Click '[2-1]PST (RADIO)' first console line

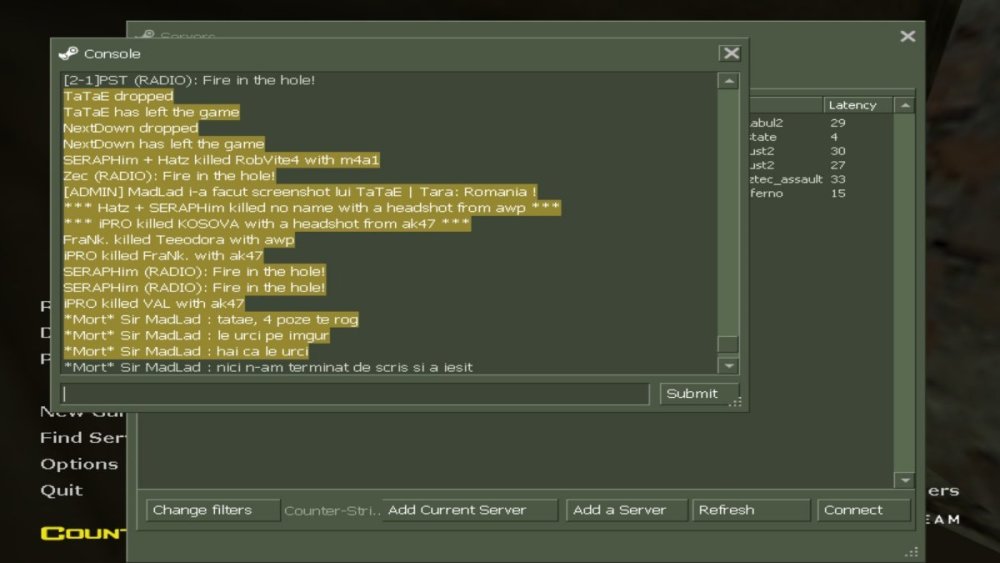click(x=189, y=80)
